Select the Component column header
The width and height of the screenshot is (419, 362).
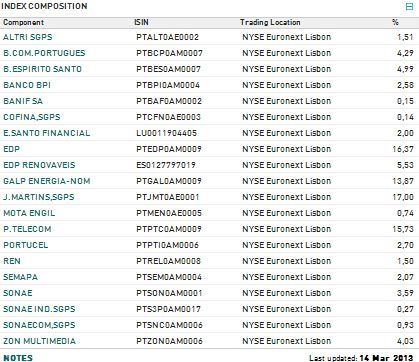click(x=23, y=22)
